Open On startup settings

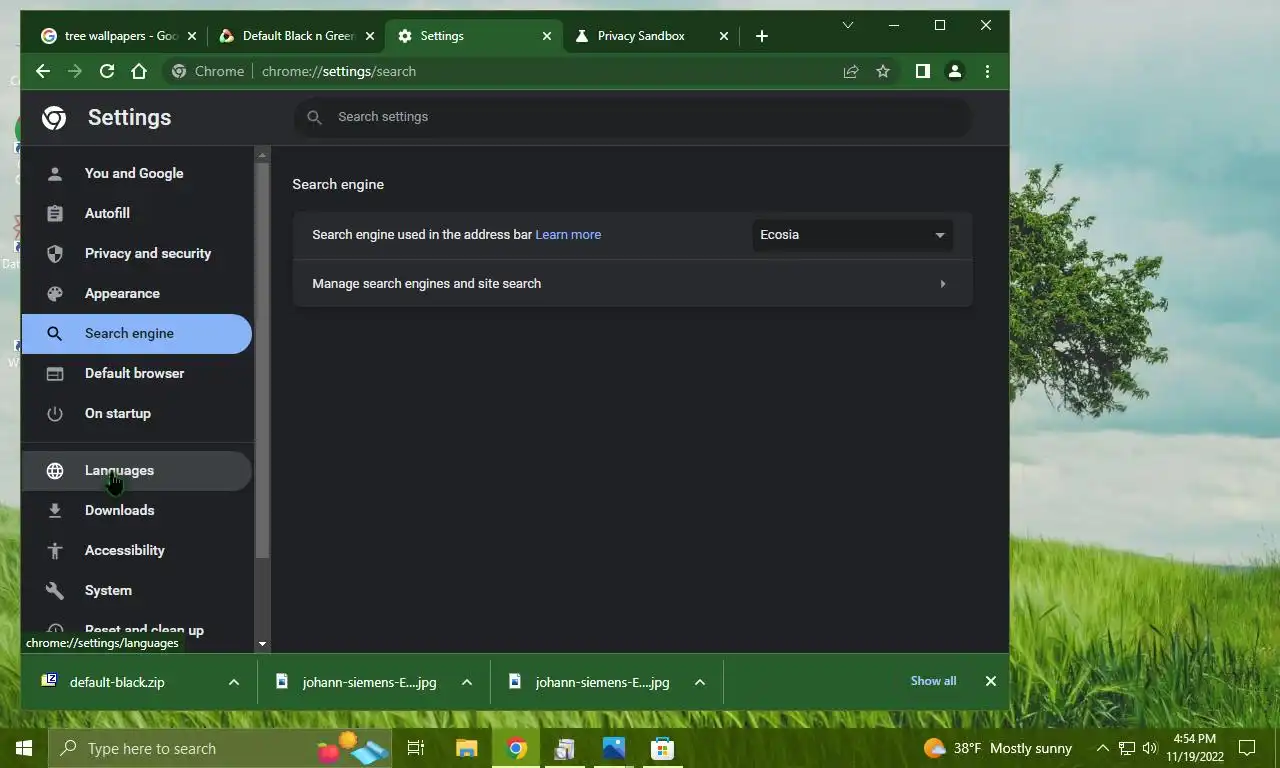[136, 413]
